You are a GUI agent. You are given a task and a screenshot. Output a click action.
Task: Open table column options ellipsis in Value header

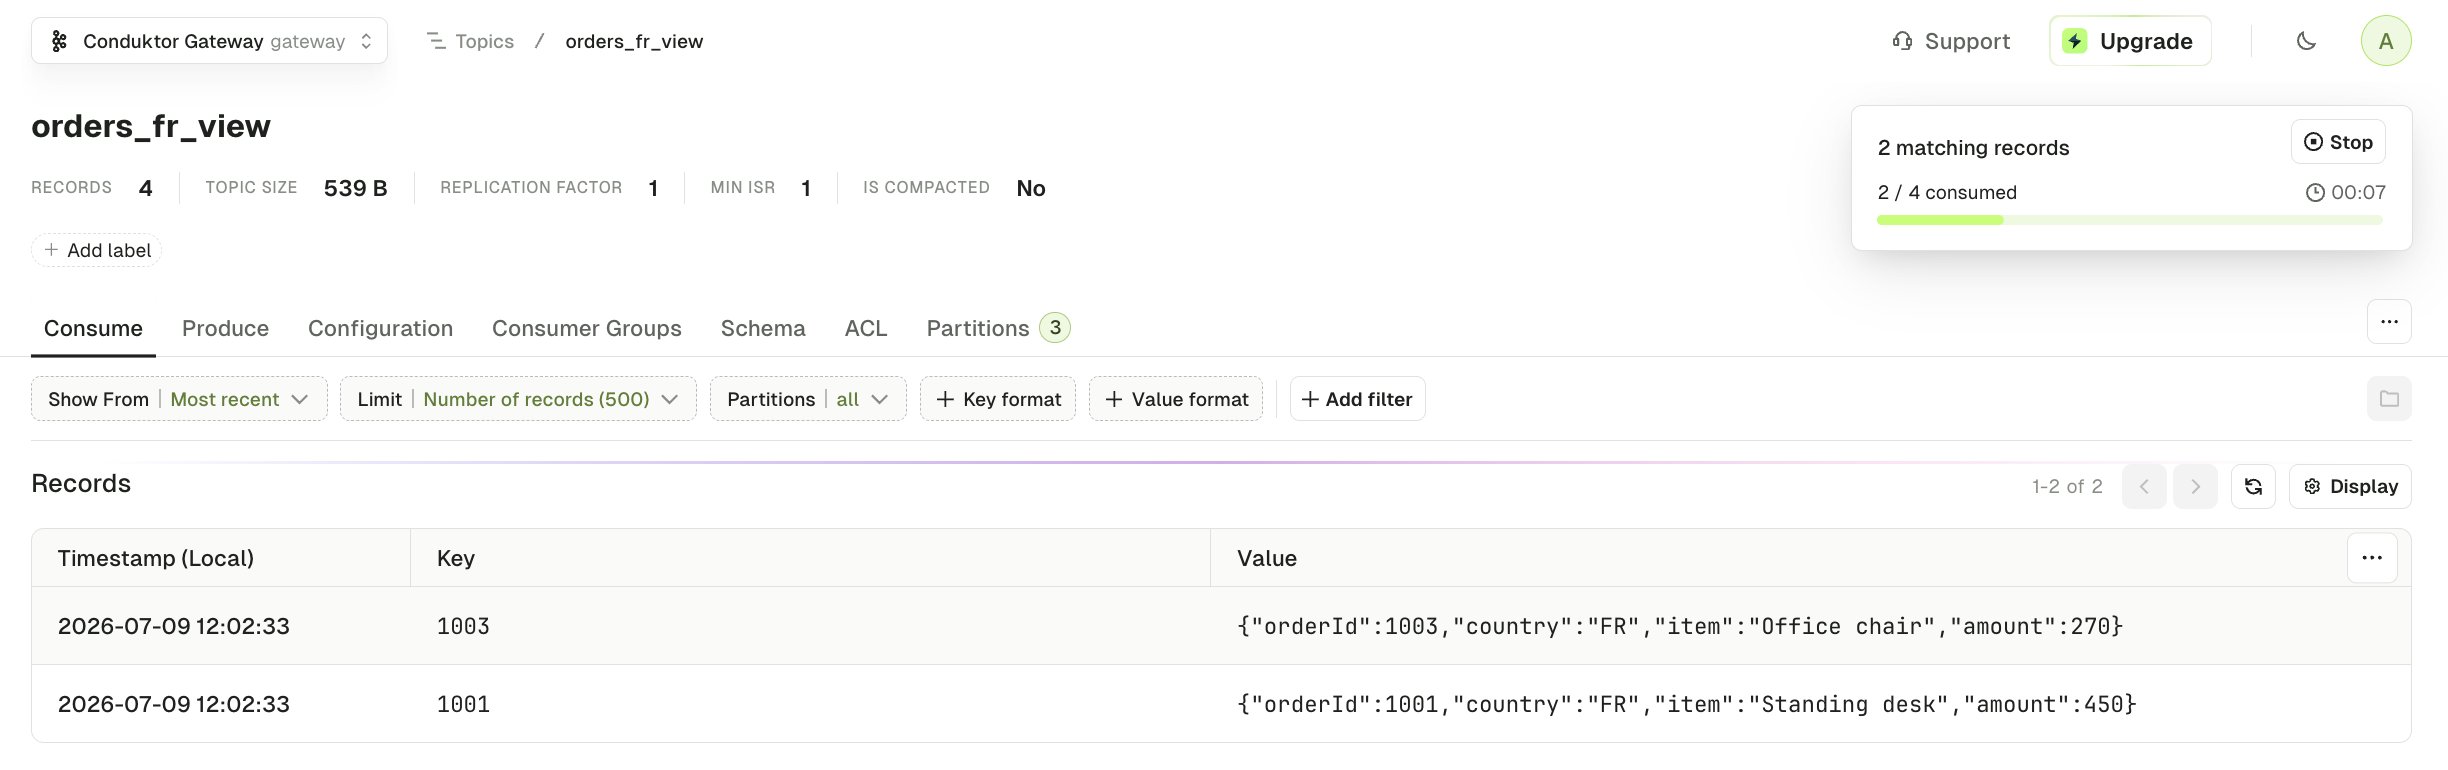2372,558
